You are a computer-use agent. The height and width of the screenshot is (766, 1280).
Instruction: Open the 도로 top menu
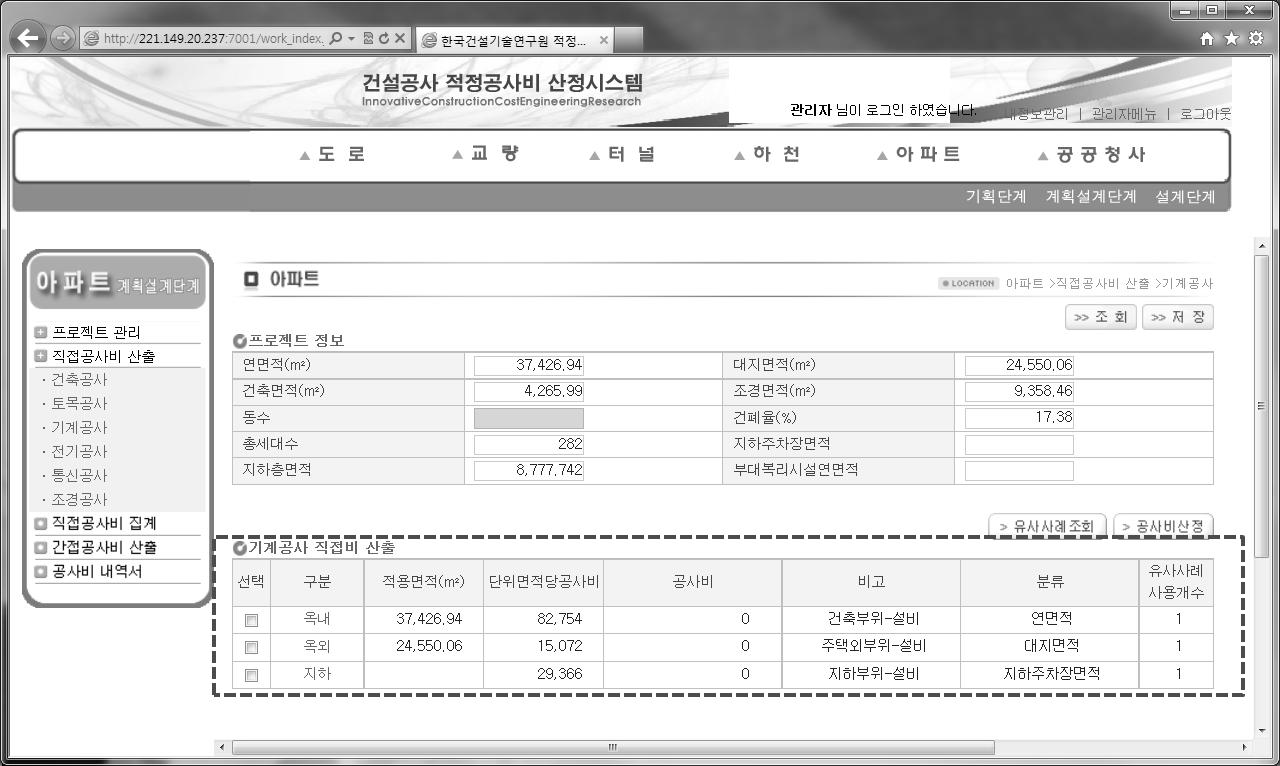334,154
